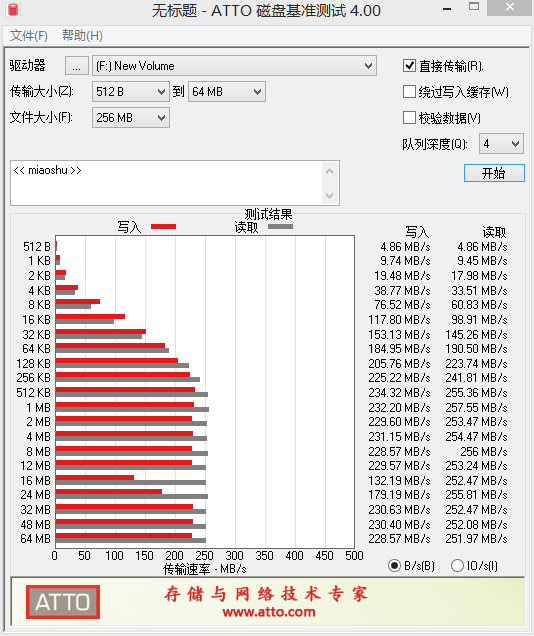
Task: Open the www.atto.com link
Action: [269, 611]
